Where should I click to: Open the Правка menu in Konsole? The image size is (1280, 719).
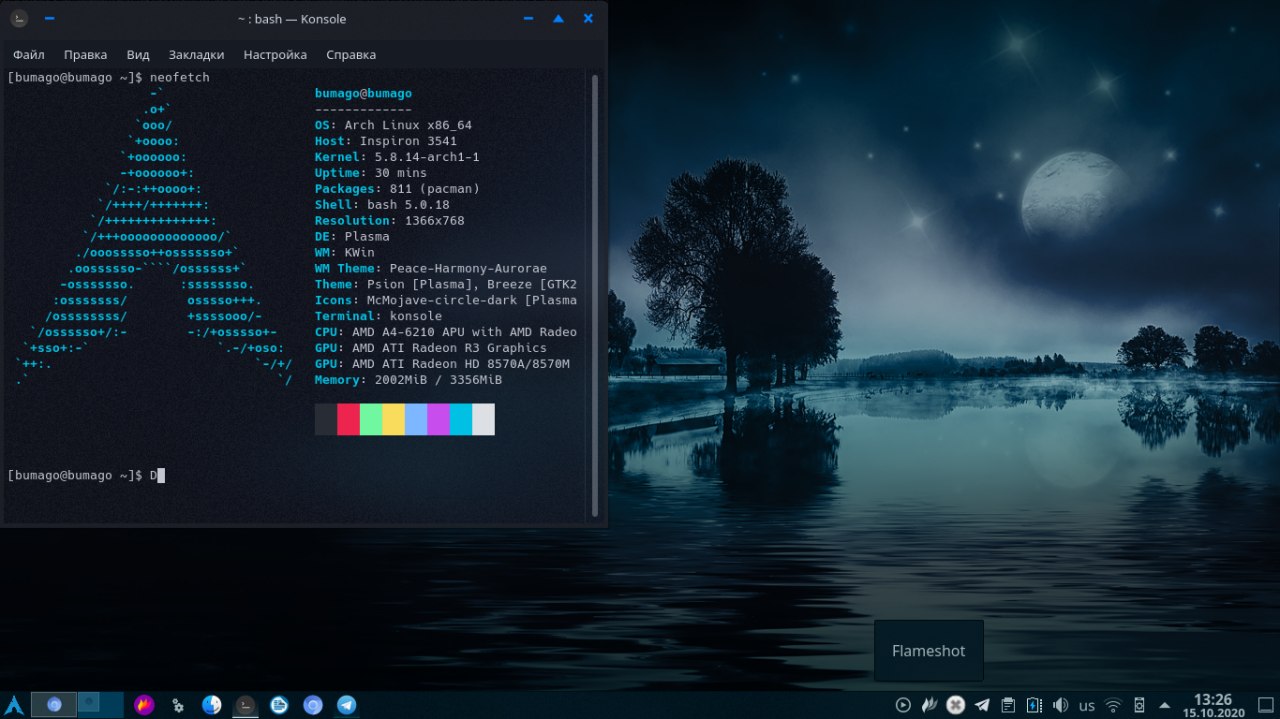85,55
